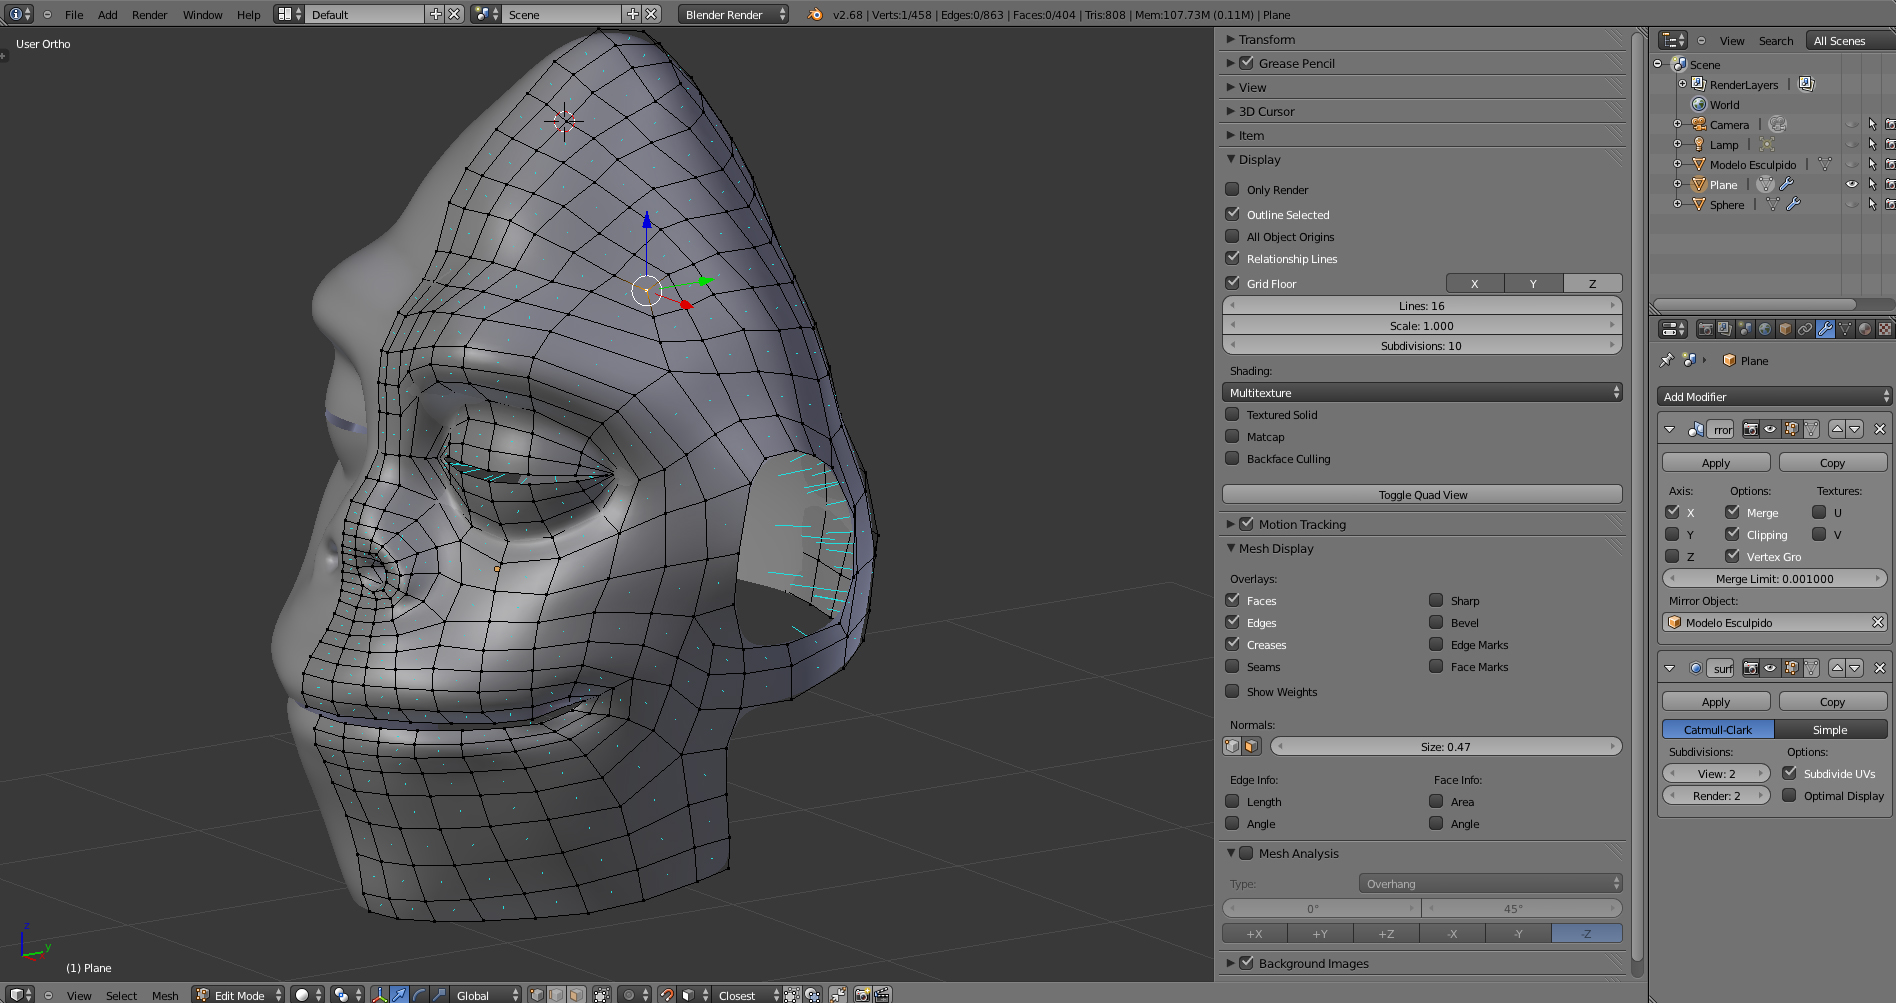
Task: Remove the Mirror modifier with X
Action: click(1880, 429)
